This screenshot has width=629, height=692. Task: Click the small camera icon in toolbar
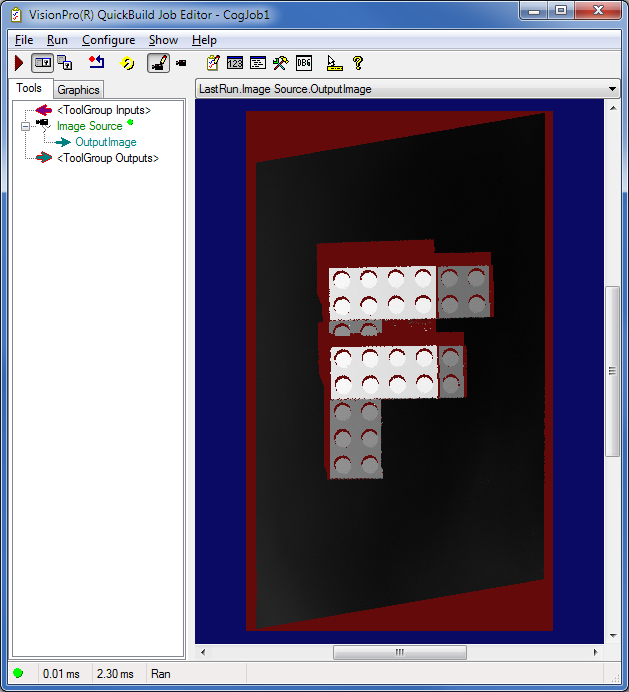coord(181,63)
